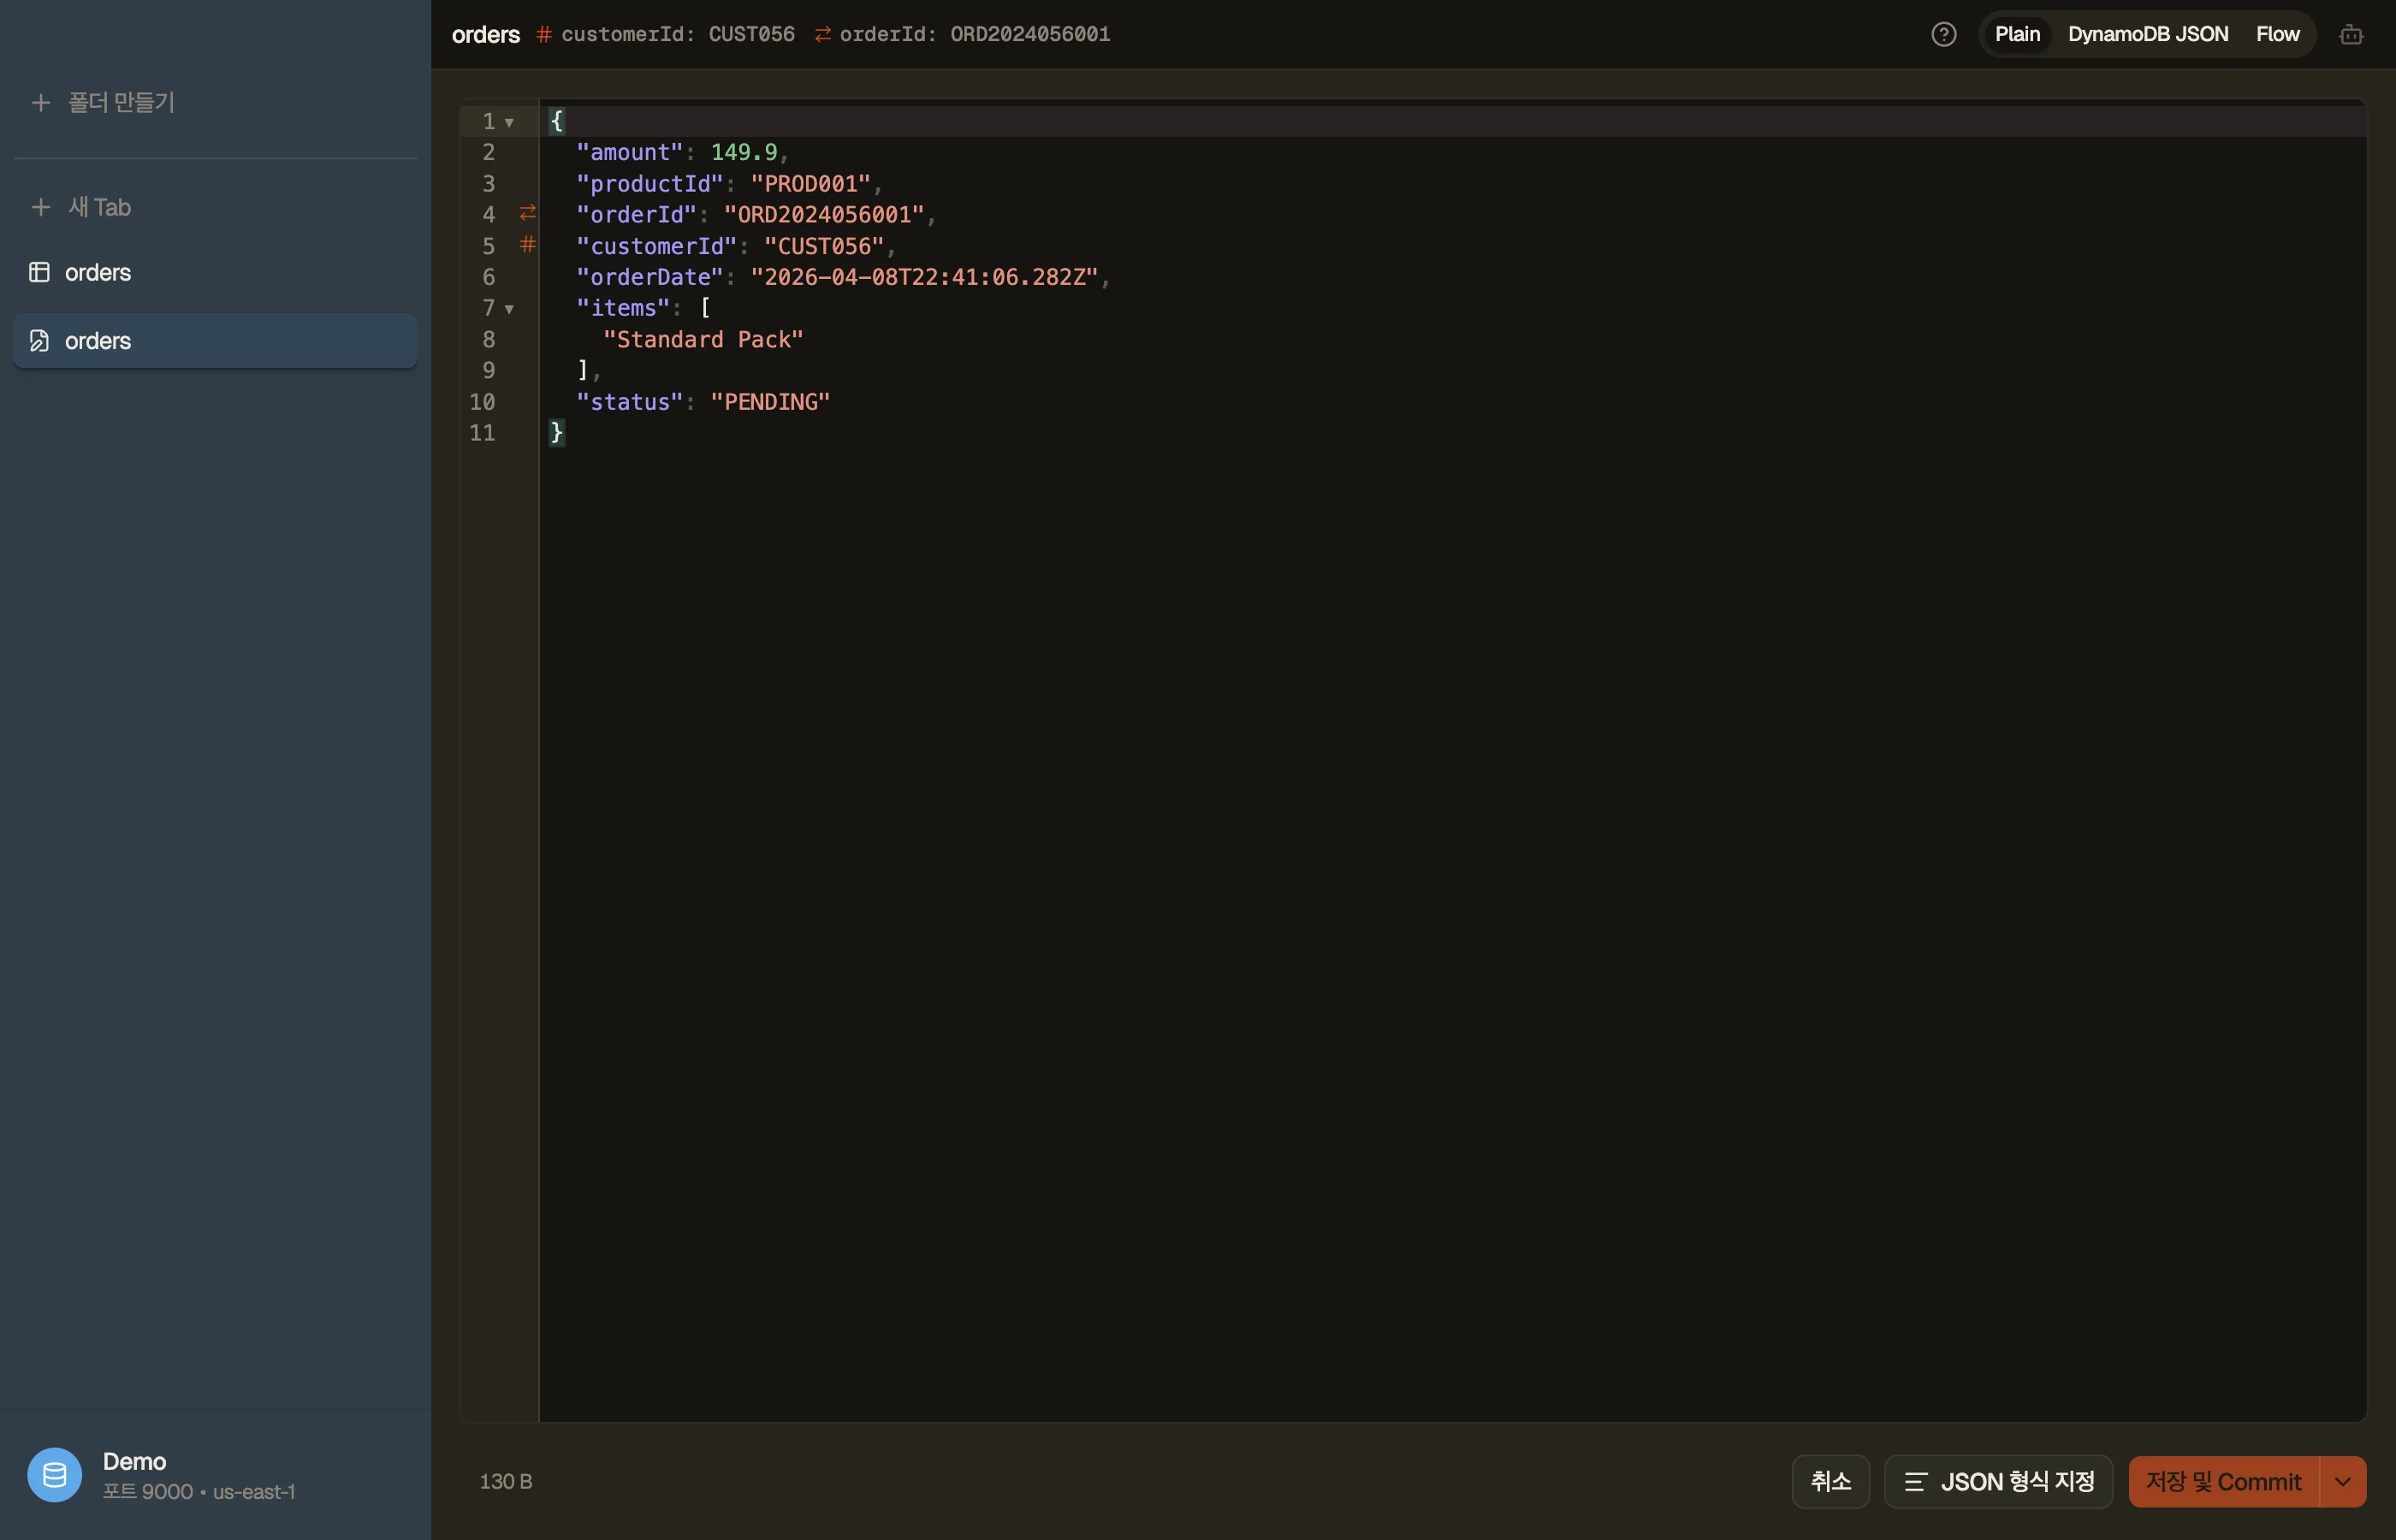Click the sort key arrows icon on line 4
2396x1540 pixels.
tap(528, 213)
